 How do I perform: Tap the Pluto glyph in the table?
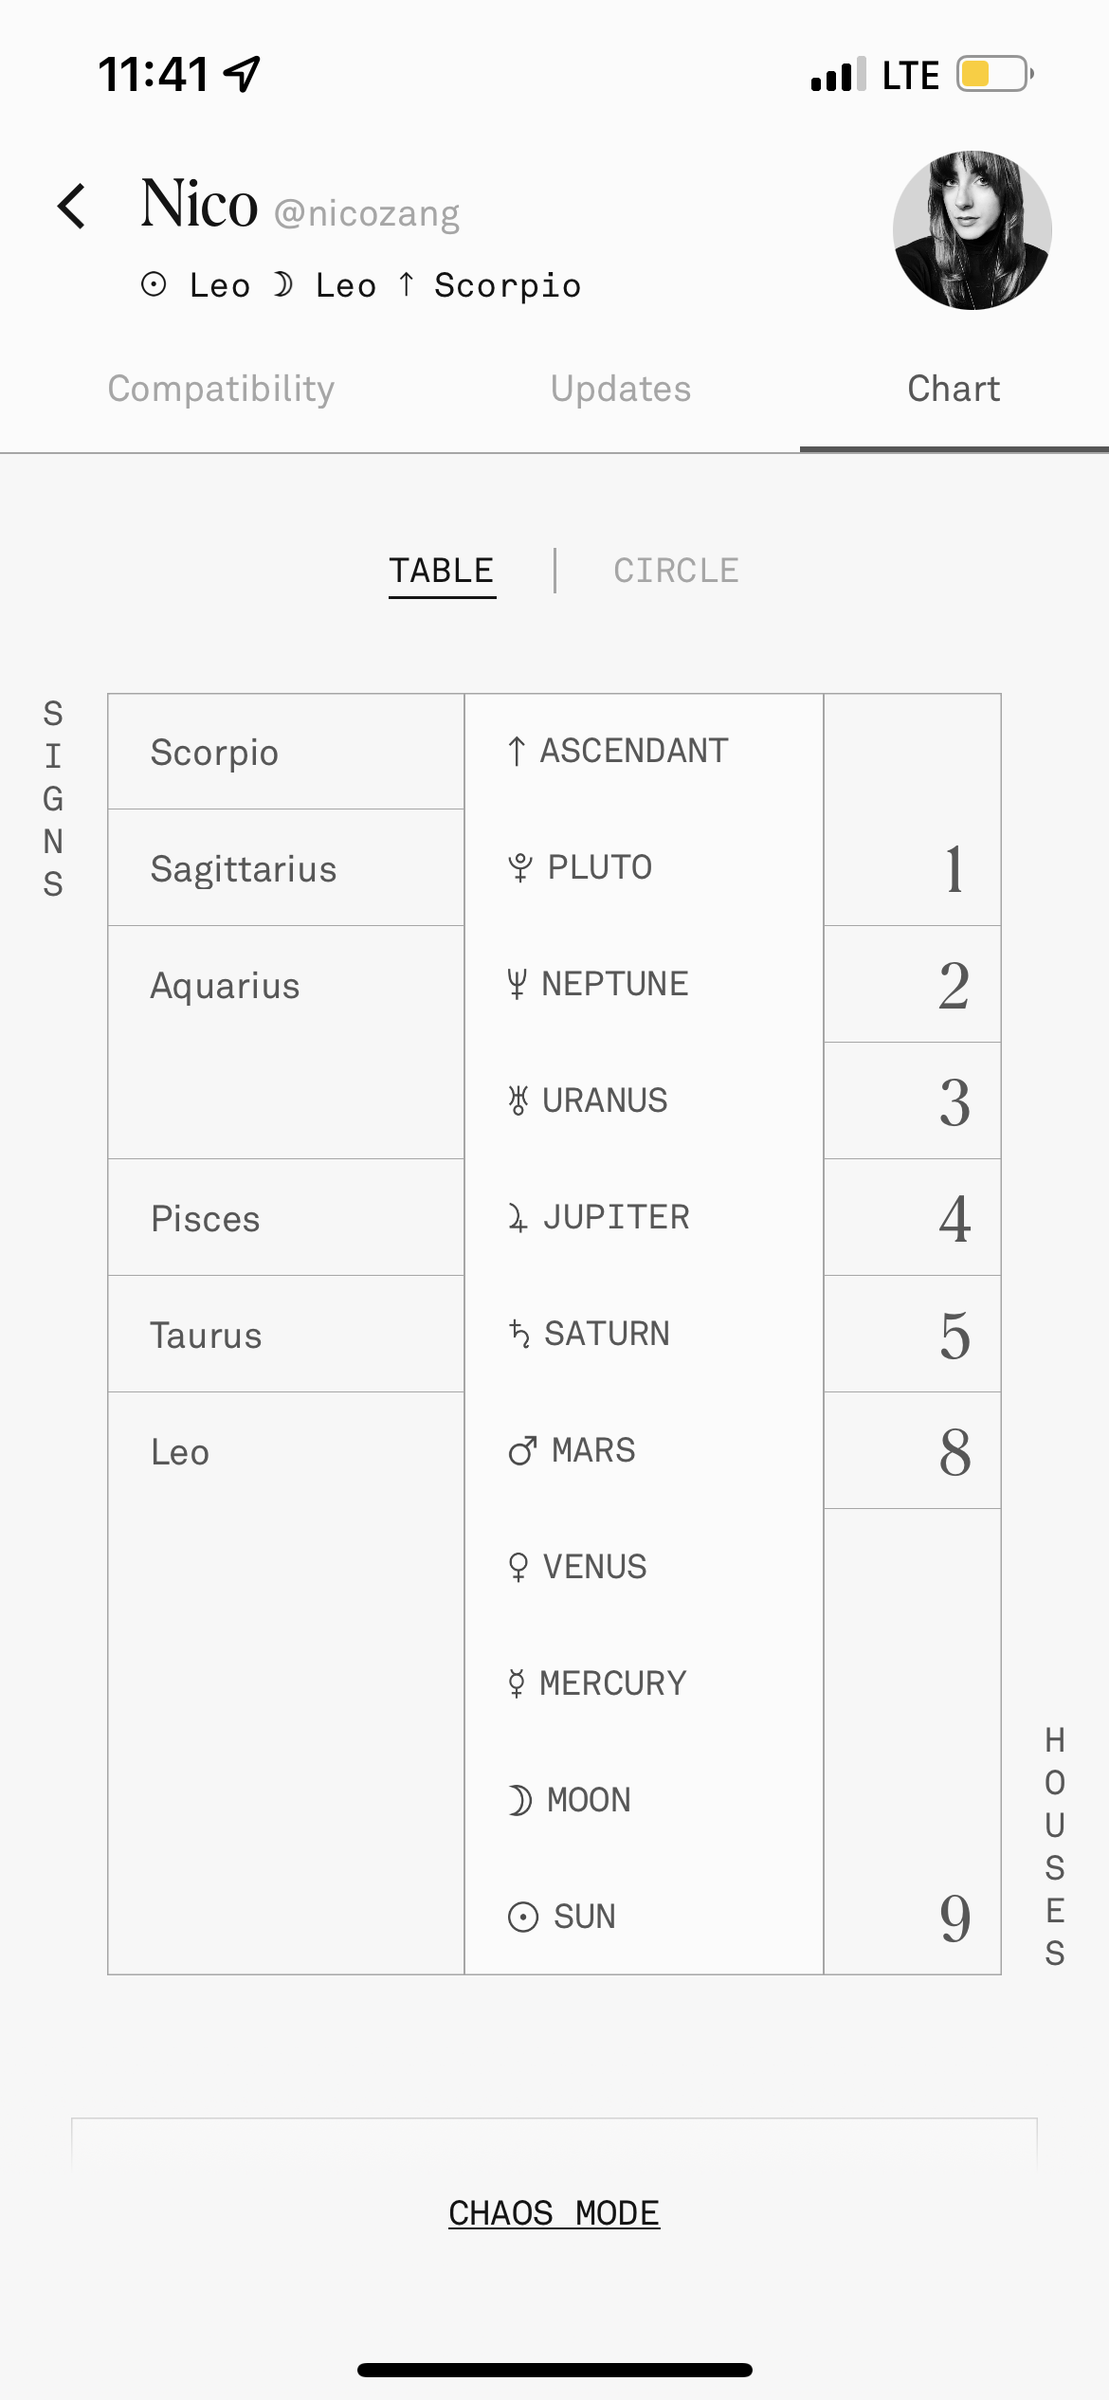519,867
